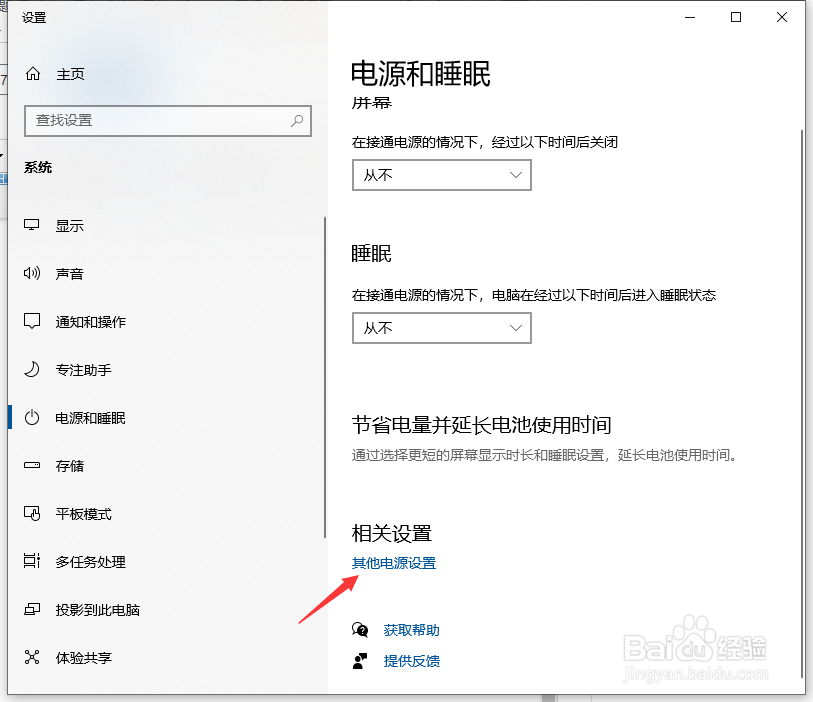The image size is (813, 702).
Task: Click the magnifier icon in search box
Action: pyautogui.click(x=297, y=121)
